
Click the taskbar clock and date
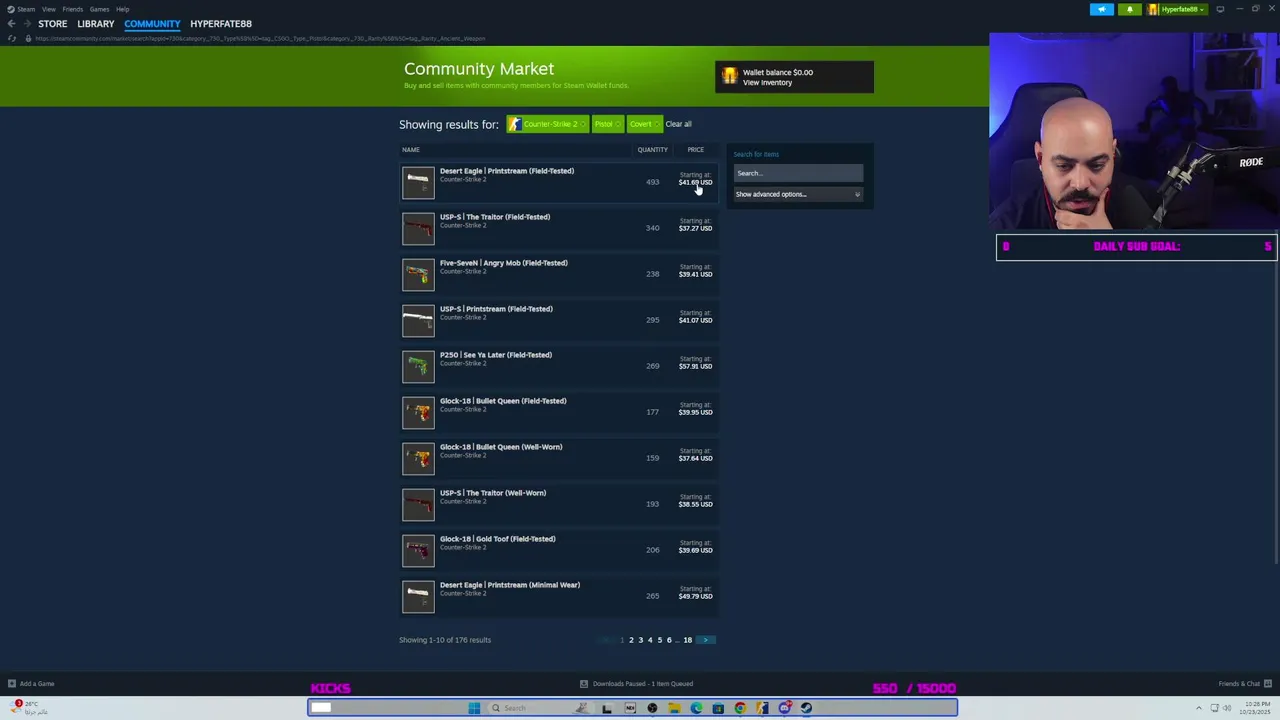[x=1256, y=708]
